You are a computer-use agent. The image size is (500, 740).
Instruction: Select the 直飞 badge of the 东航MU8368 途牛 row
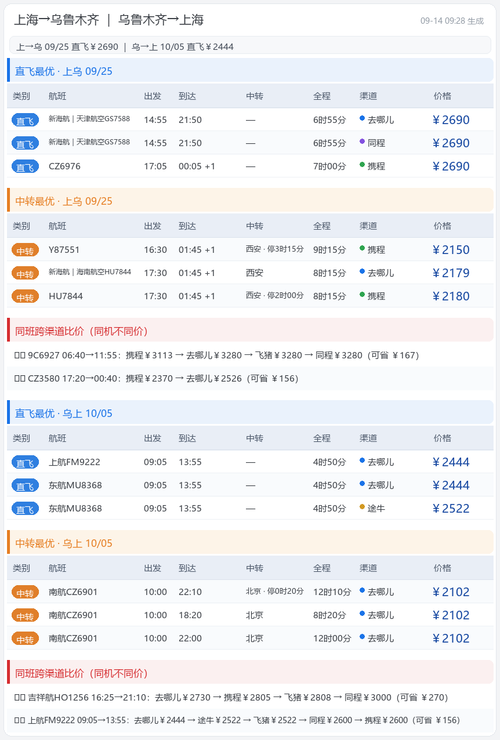coord(25,509)
